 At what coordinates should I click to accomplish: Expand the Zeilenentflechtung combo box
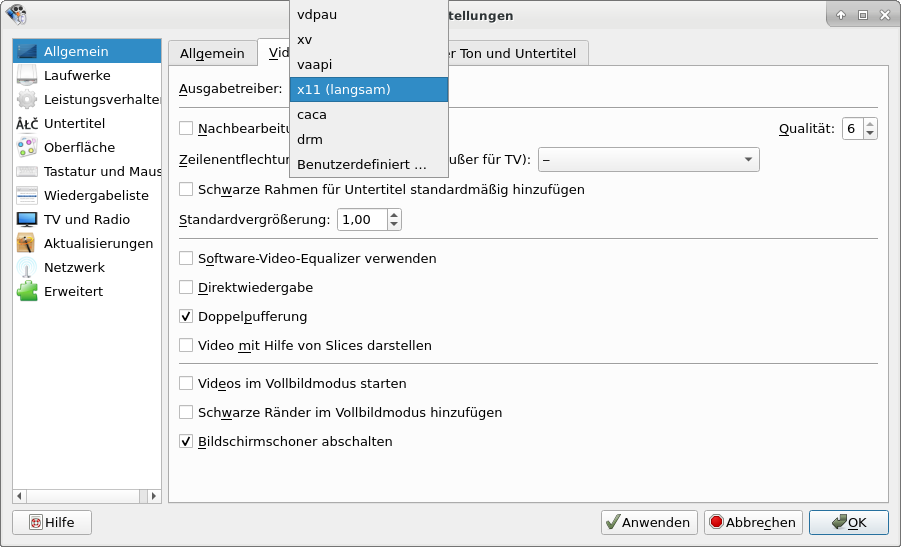[x=648, y=160]
